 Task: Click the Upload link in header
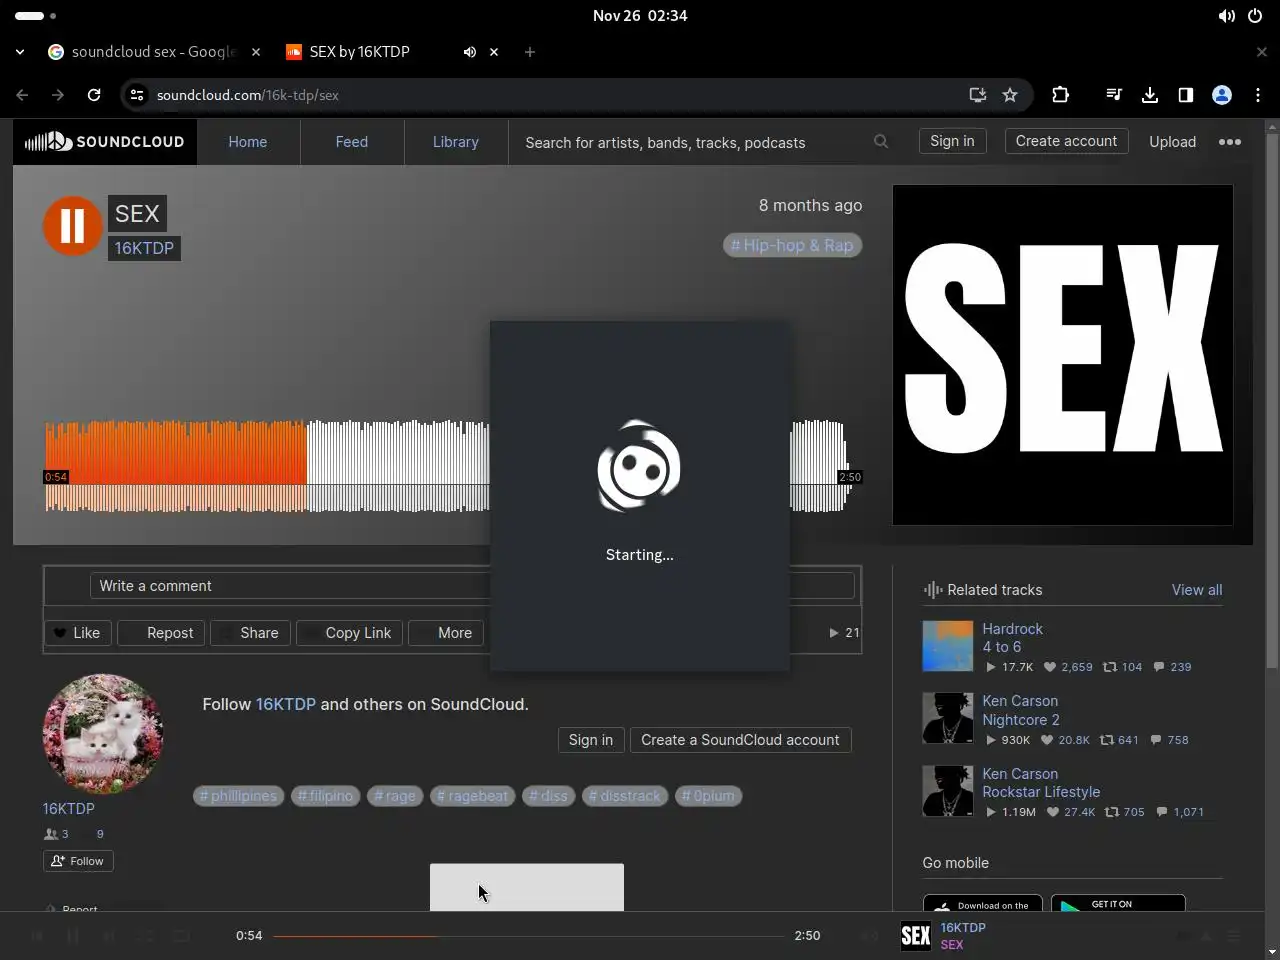[1172, 142]
